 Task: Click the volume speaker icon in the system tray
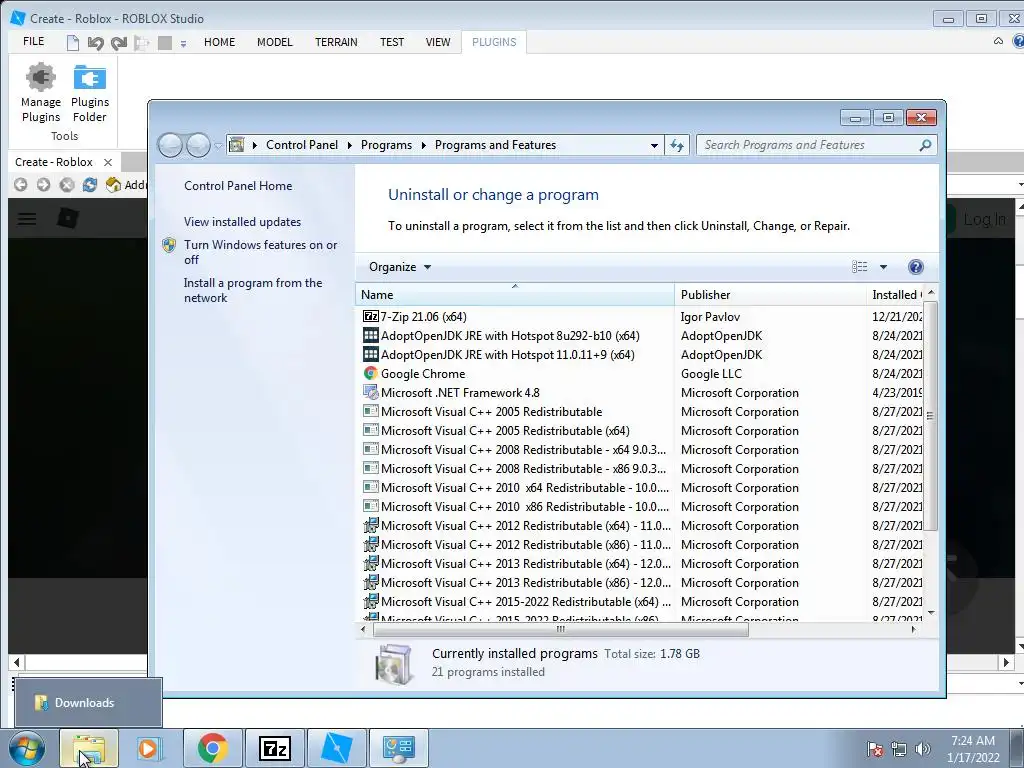pos(923,749)
